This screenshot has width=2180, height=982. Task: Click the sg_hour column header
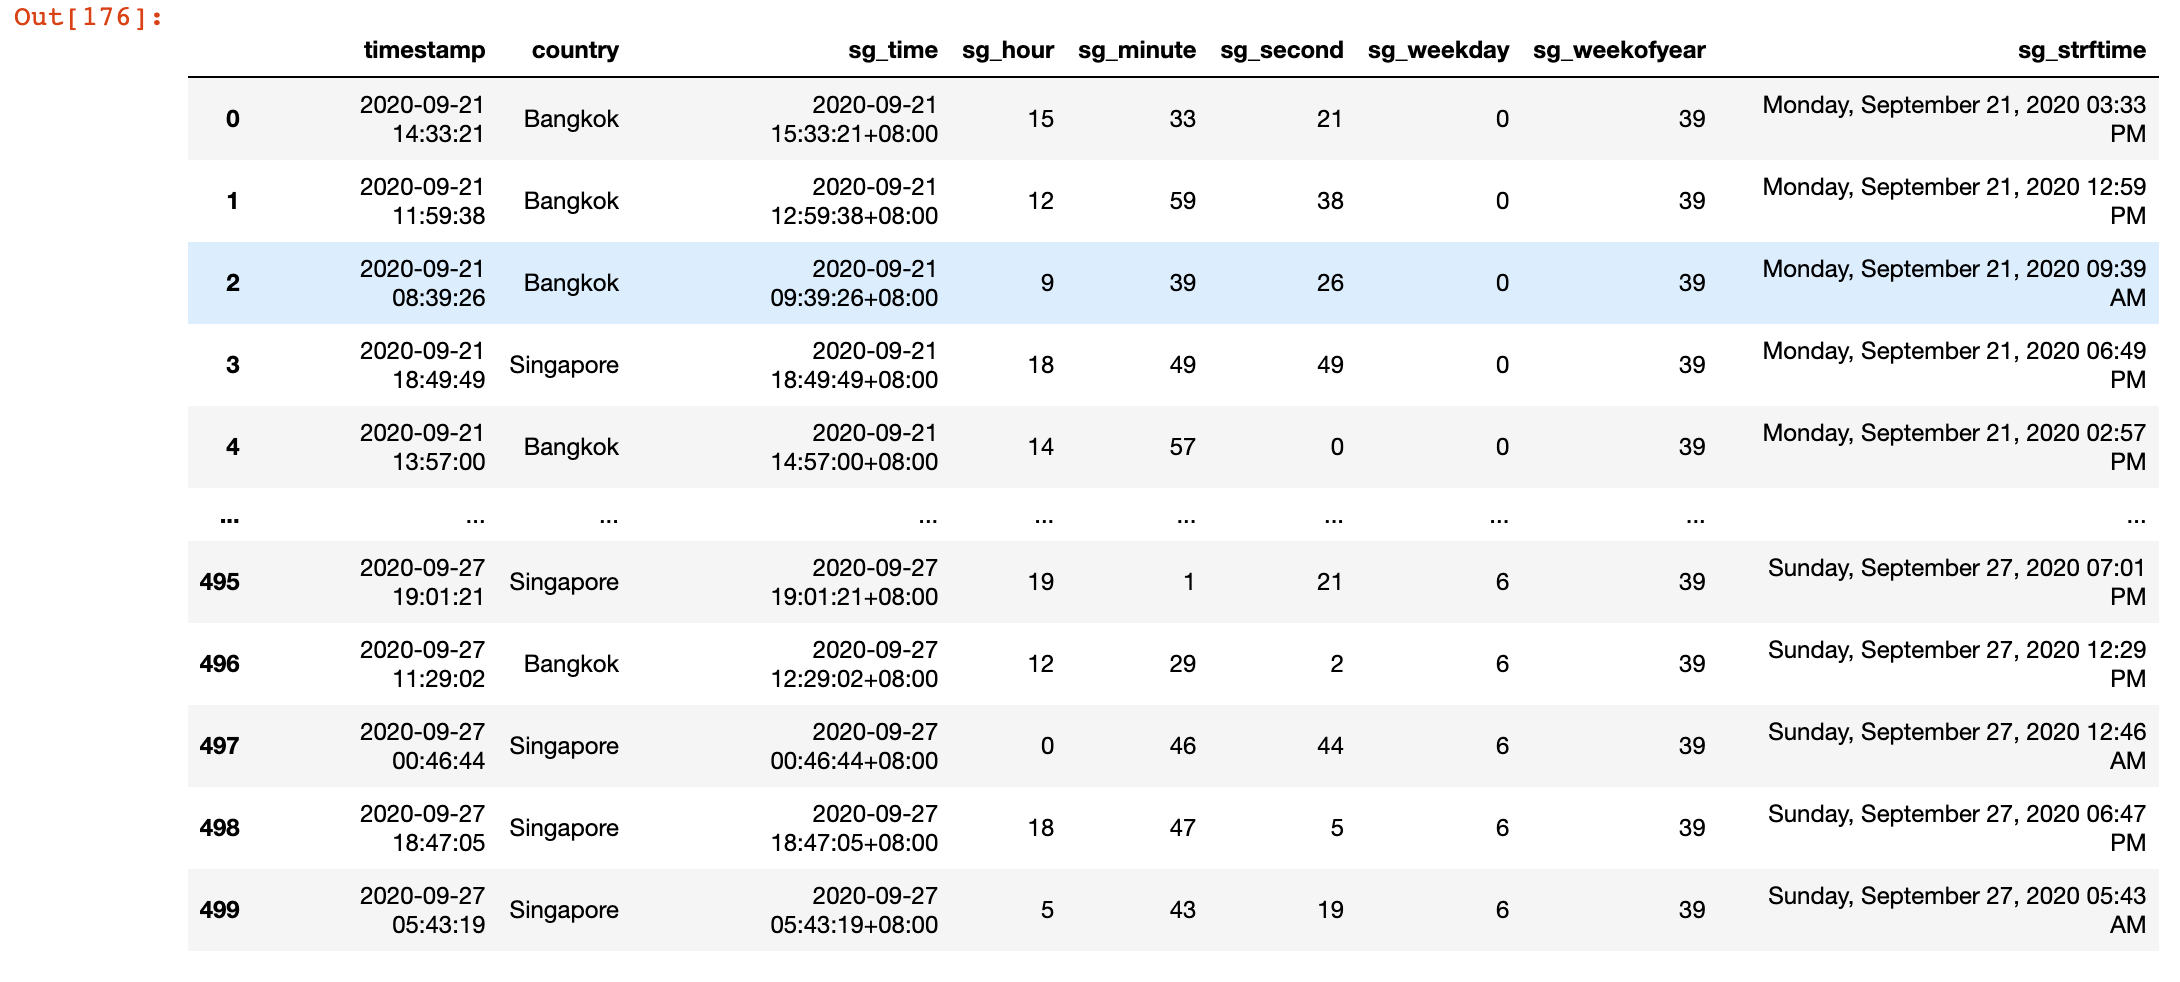pos(1007,50)
